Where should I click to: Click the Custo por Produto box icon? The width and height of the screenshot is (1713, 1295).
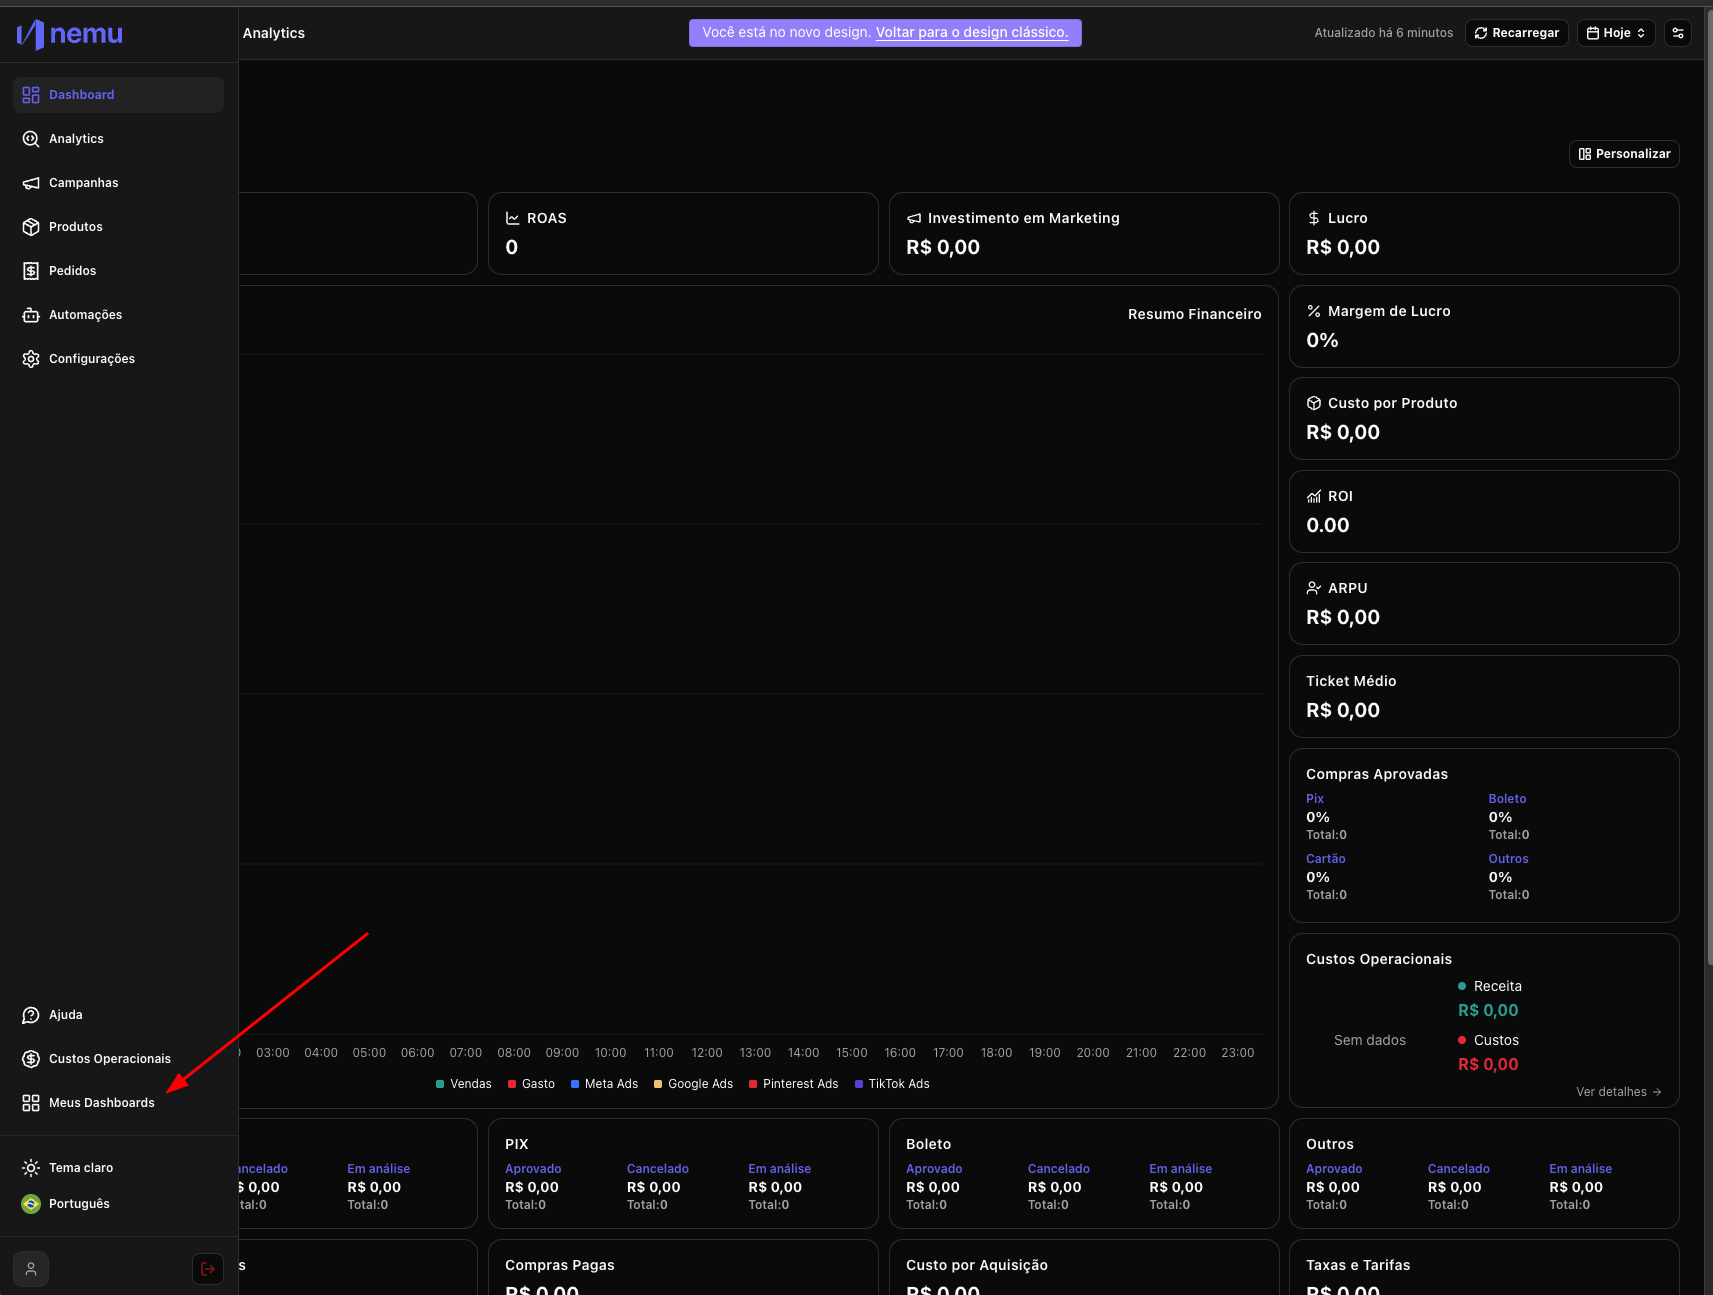(x=1314, y=403)
